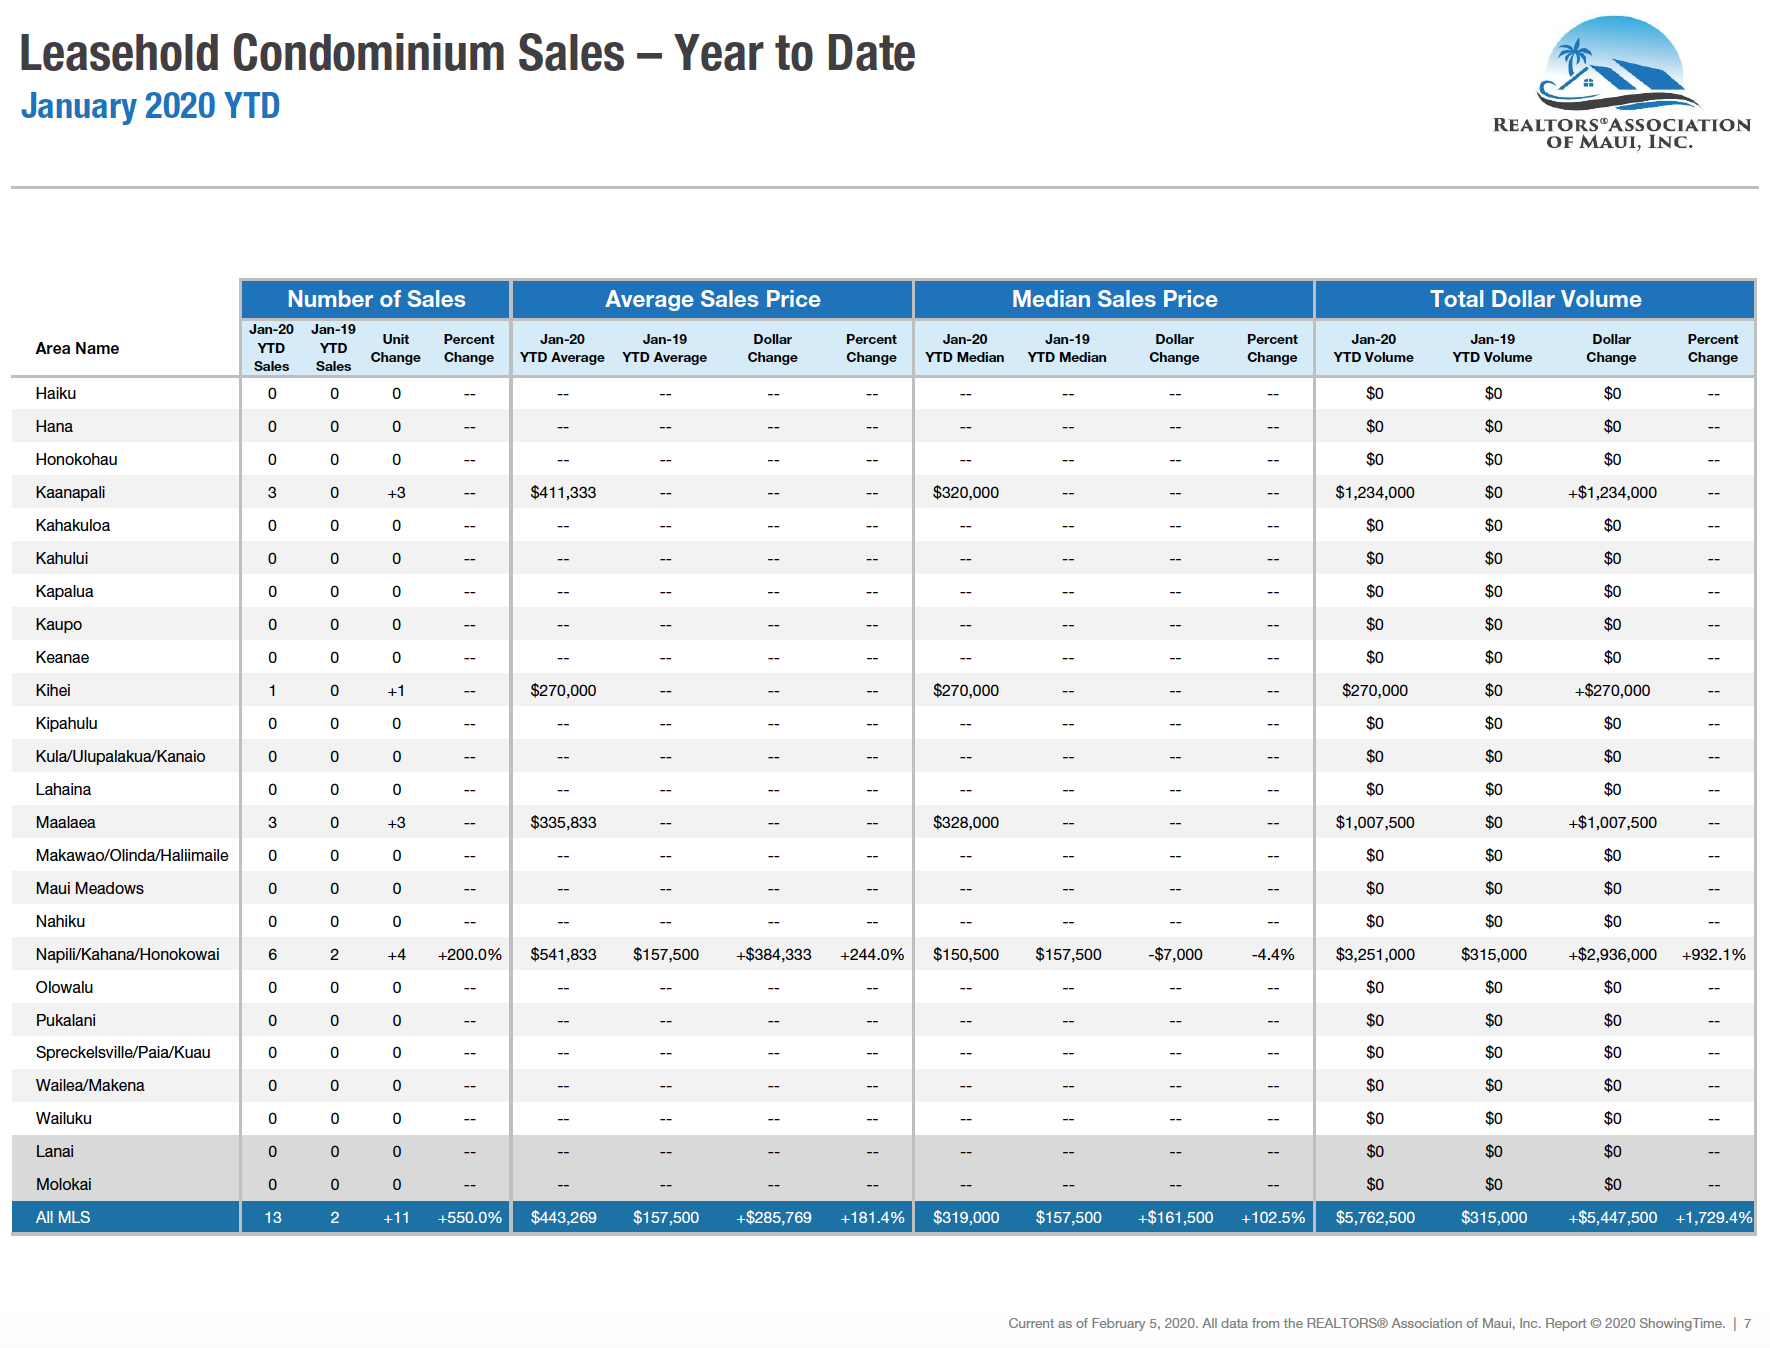Click the 'Jan-19 YTD Median' column header
Viewport: 1770px width, 1348px height.
click(x=1067, y=348)
